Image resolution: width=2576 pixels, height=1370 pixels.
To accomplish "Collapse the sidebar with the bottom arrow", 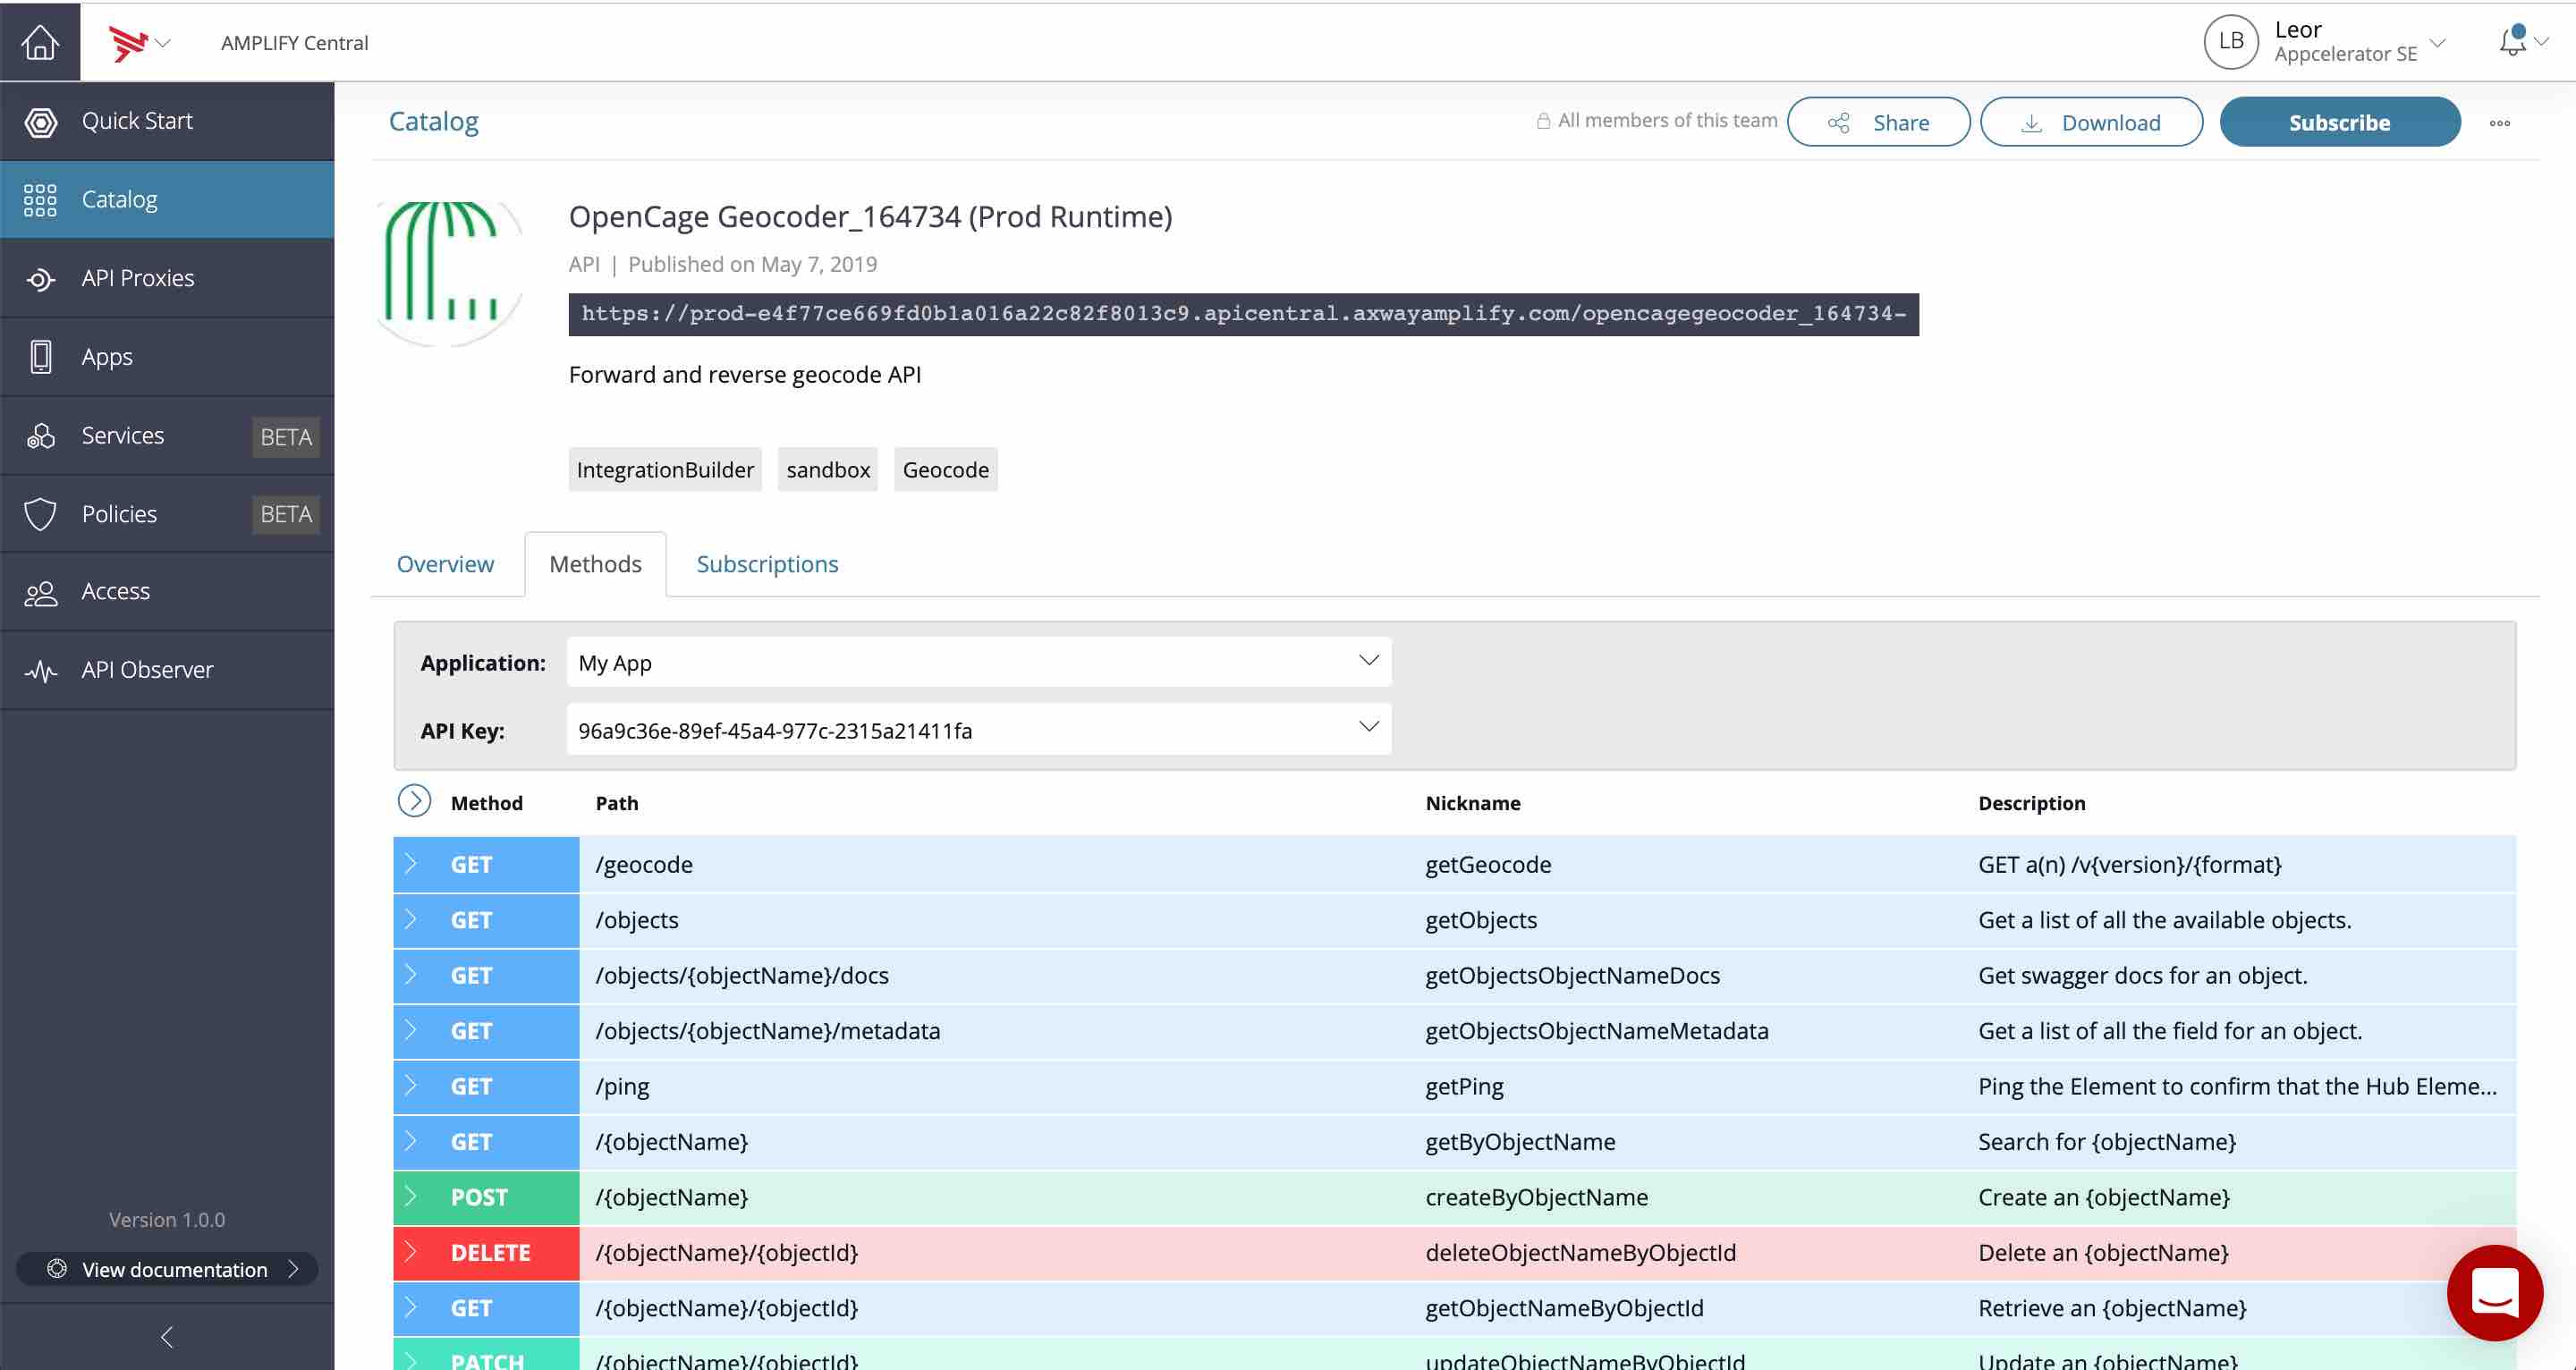I will (167, 1337).
